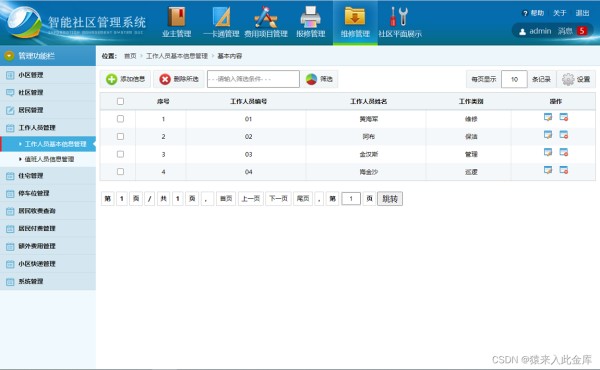The height and width of the screenshot is (370, 600).
Task: Click the 上一页 pagination button
Action: pos(251,199)
